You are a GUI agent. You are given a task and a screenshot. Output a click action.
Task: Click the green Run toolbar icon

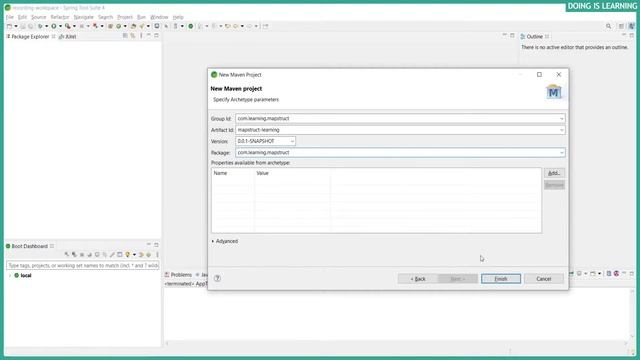click(x=53, y=26)
